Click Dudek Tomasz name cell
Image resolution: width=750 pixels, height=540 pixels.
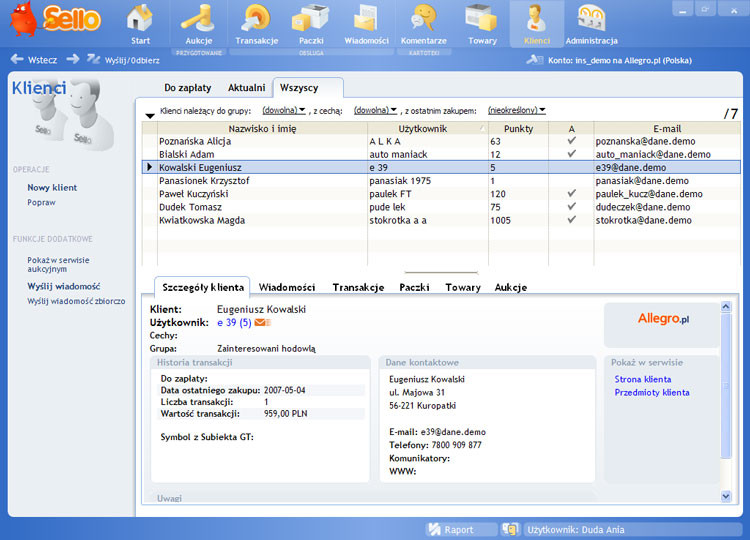(190, 207)
